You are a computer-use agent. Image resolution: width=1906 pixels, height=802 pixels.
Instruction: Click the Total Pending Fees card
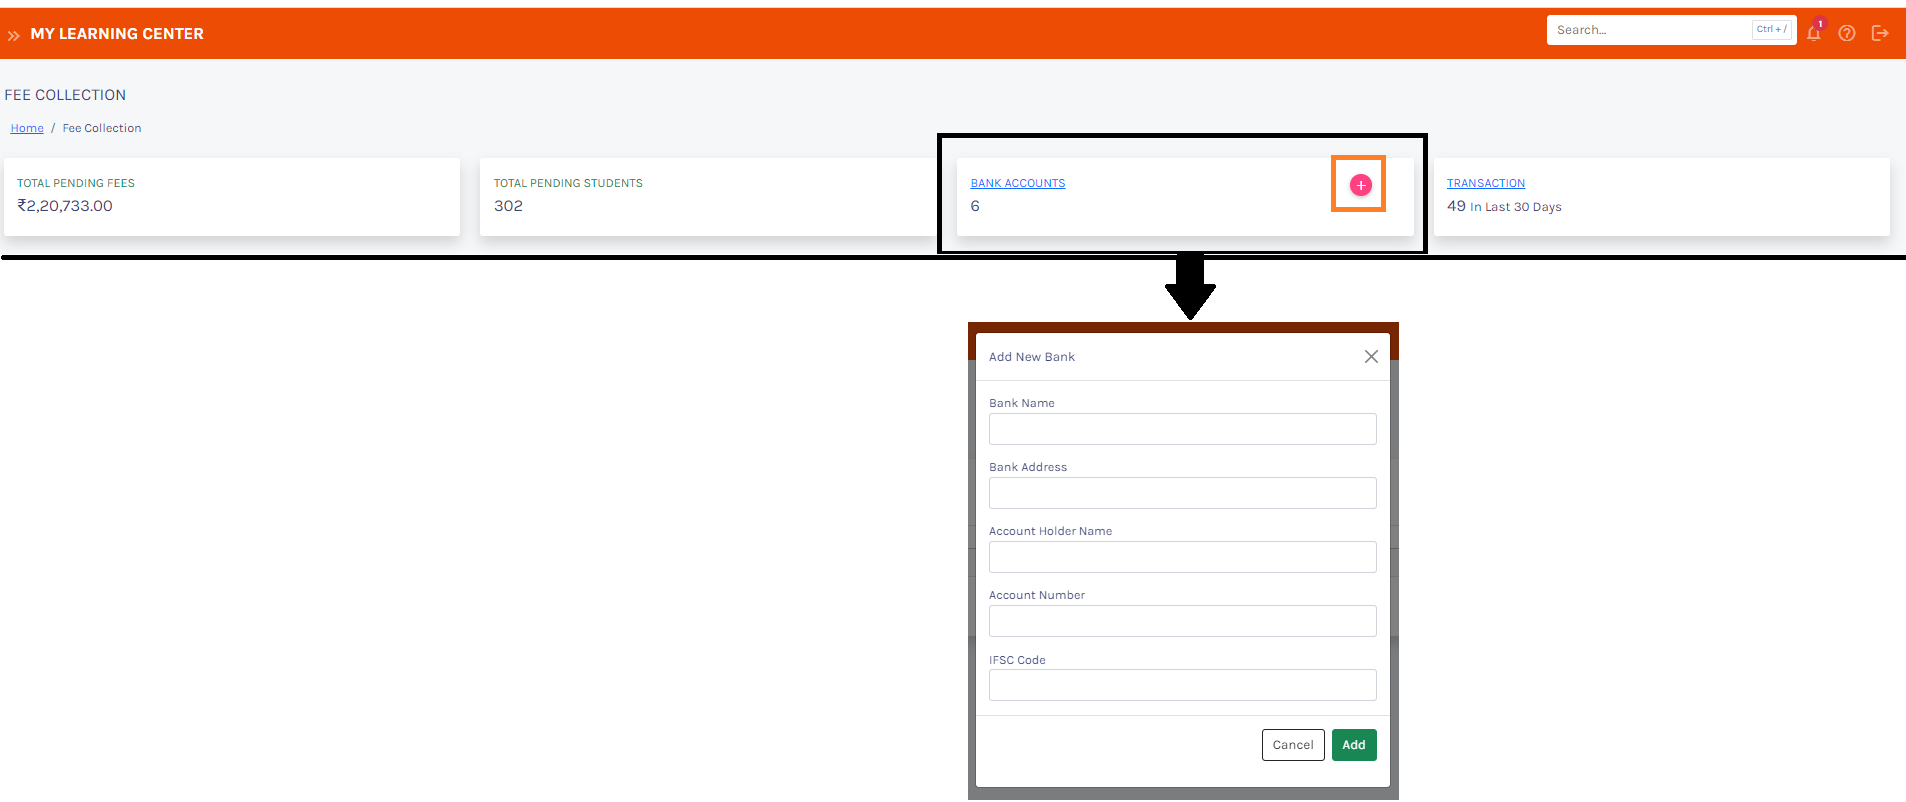click(x=231, y=196)
